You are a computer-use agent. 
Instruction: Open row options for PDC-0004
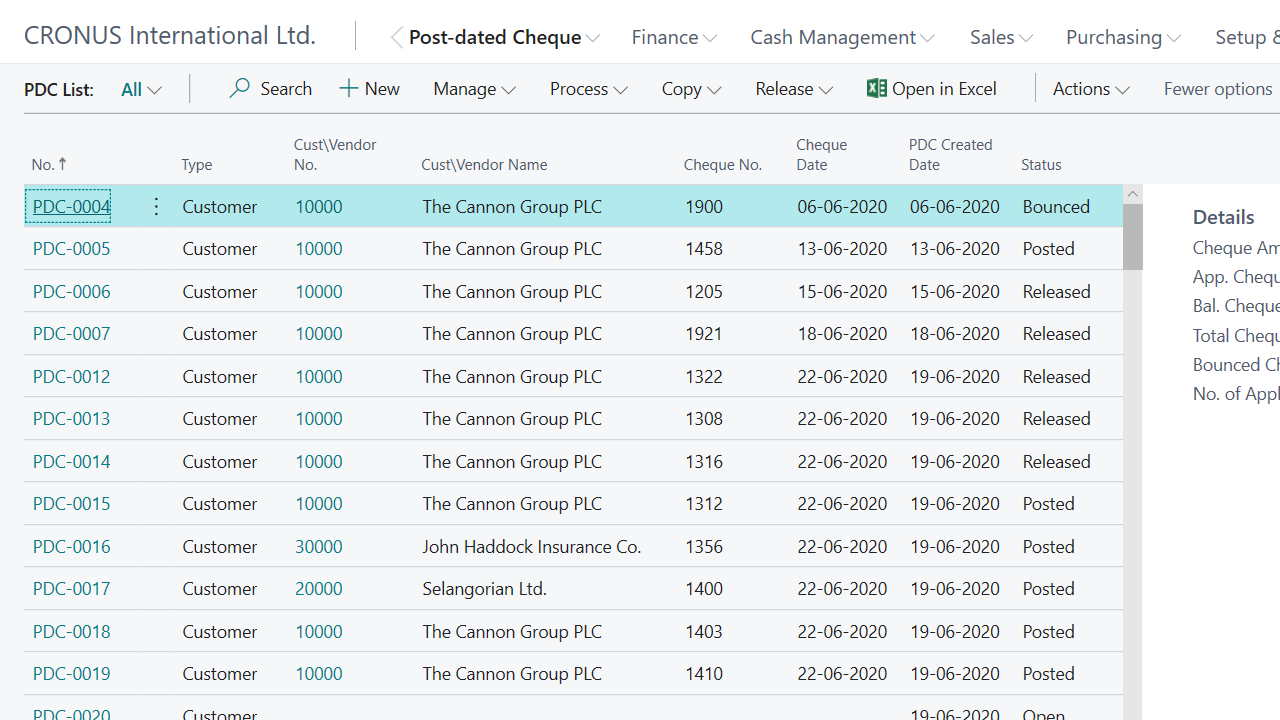pyautogui.click(x=156, y=207)
